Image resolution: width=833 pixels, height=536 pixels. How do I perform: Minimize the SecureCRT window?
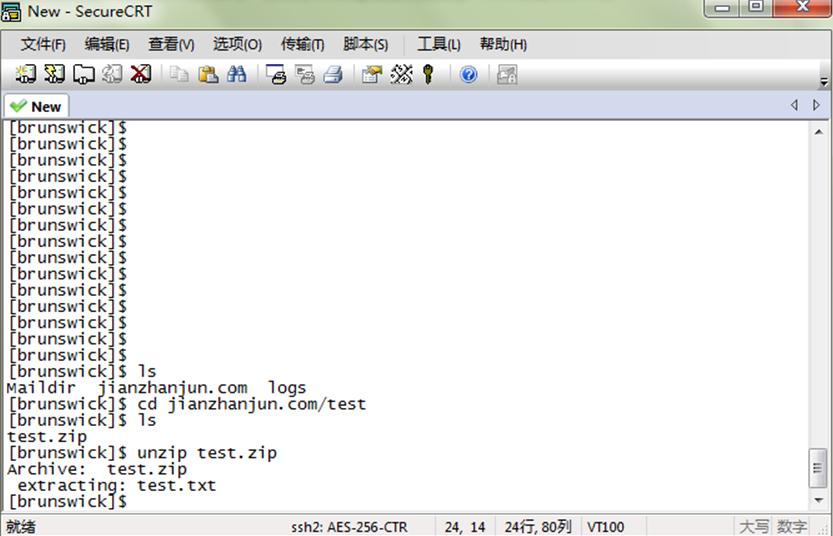(x=721, y=8)
